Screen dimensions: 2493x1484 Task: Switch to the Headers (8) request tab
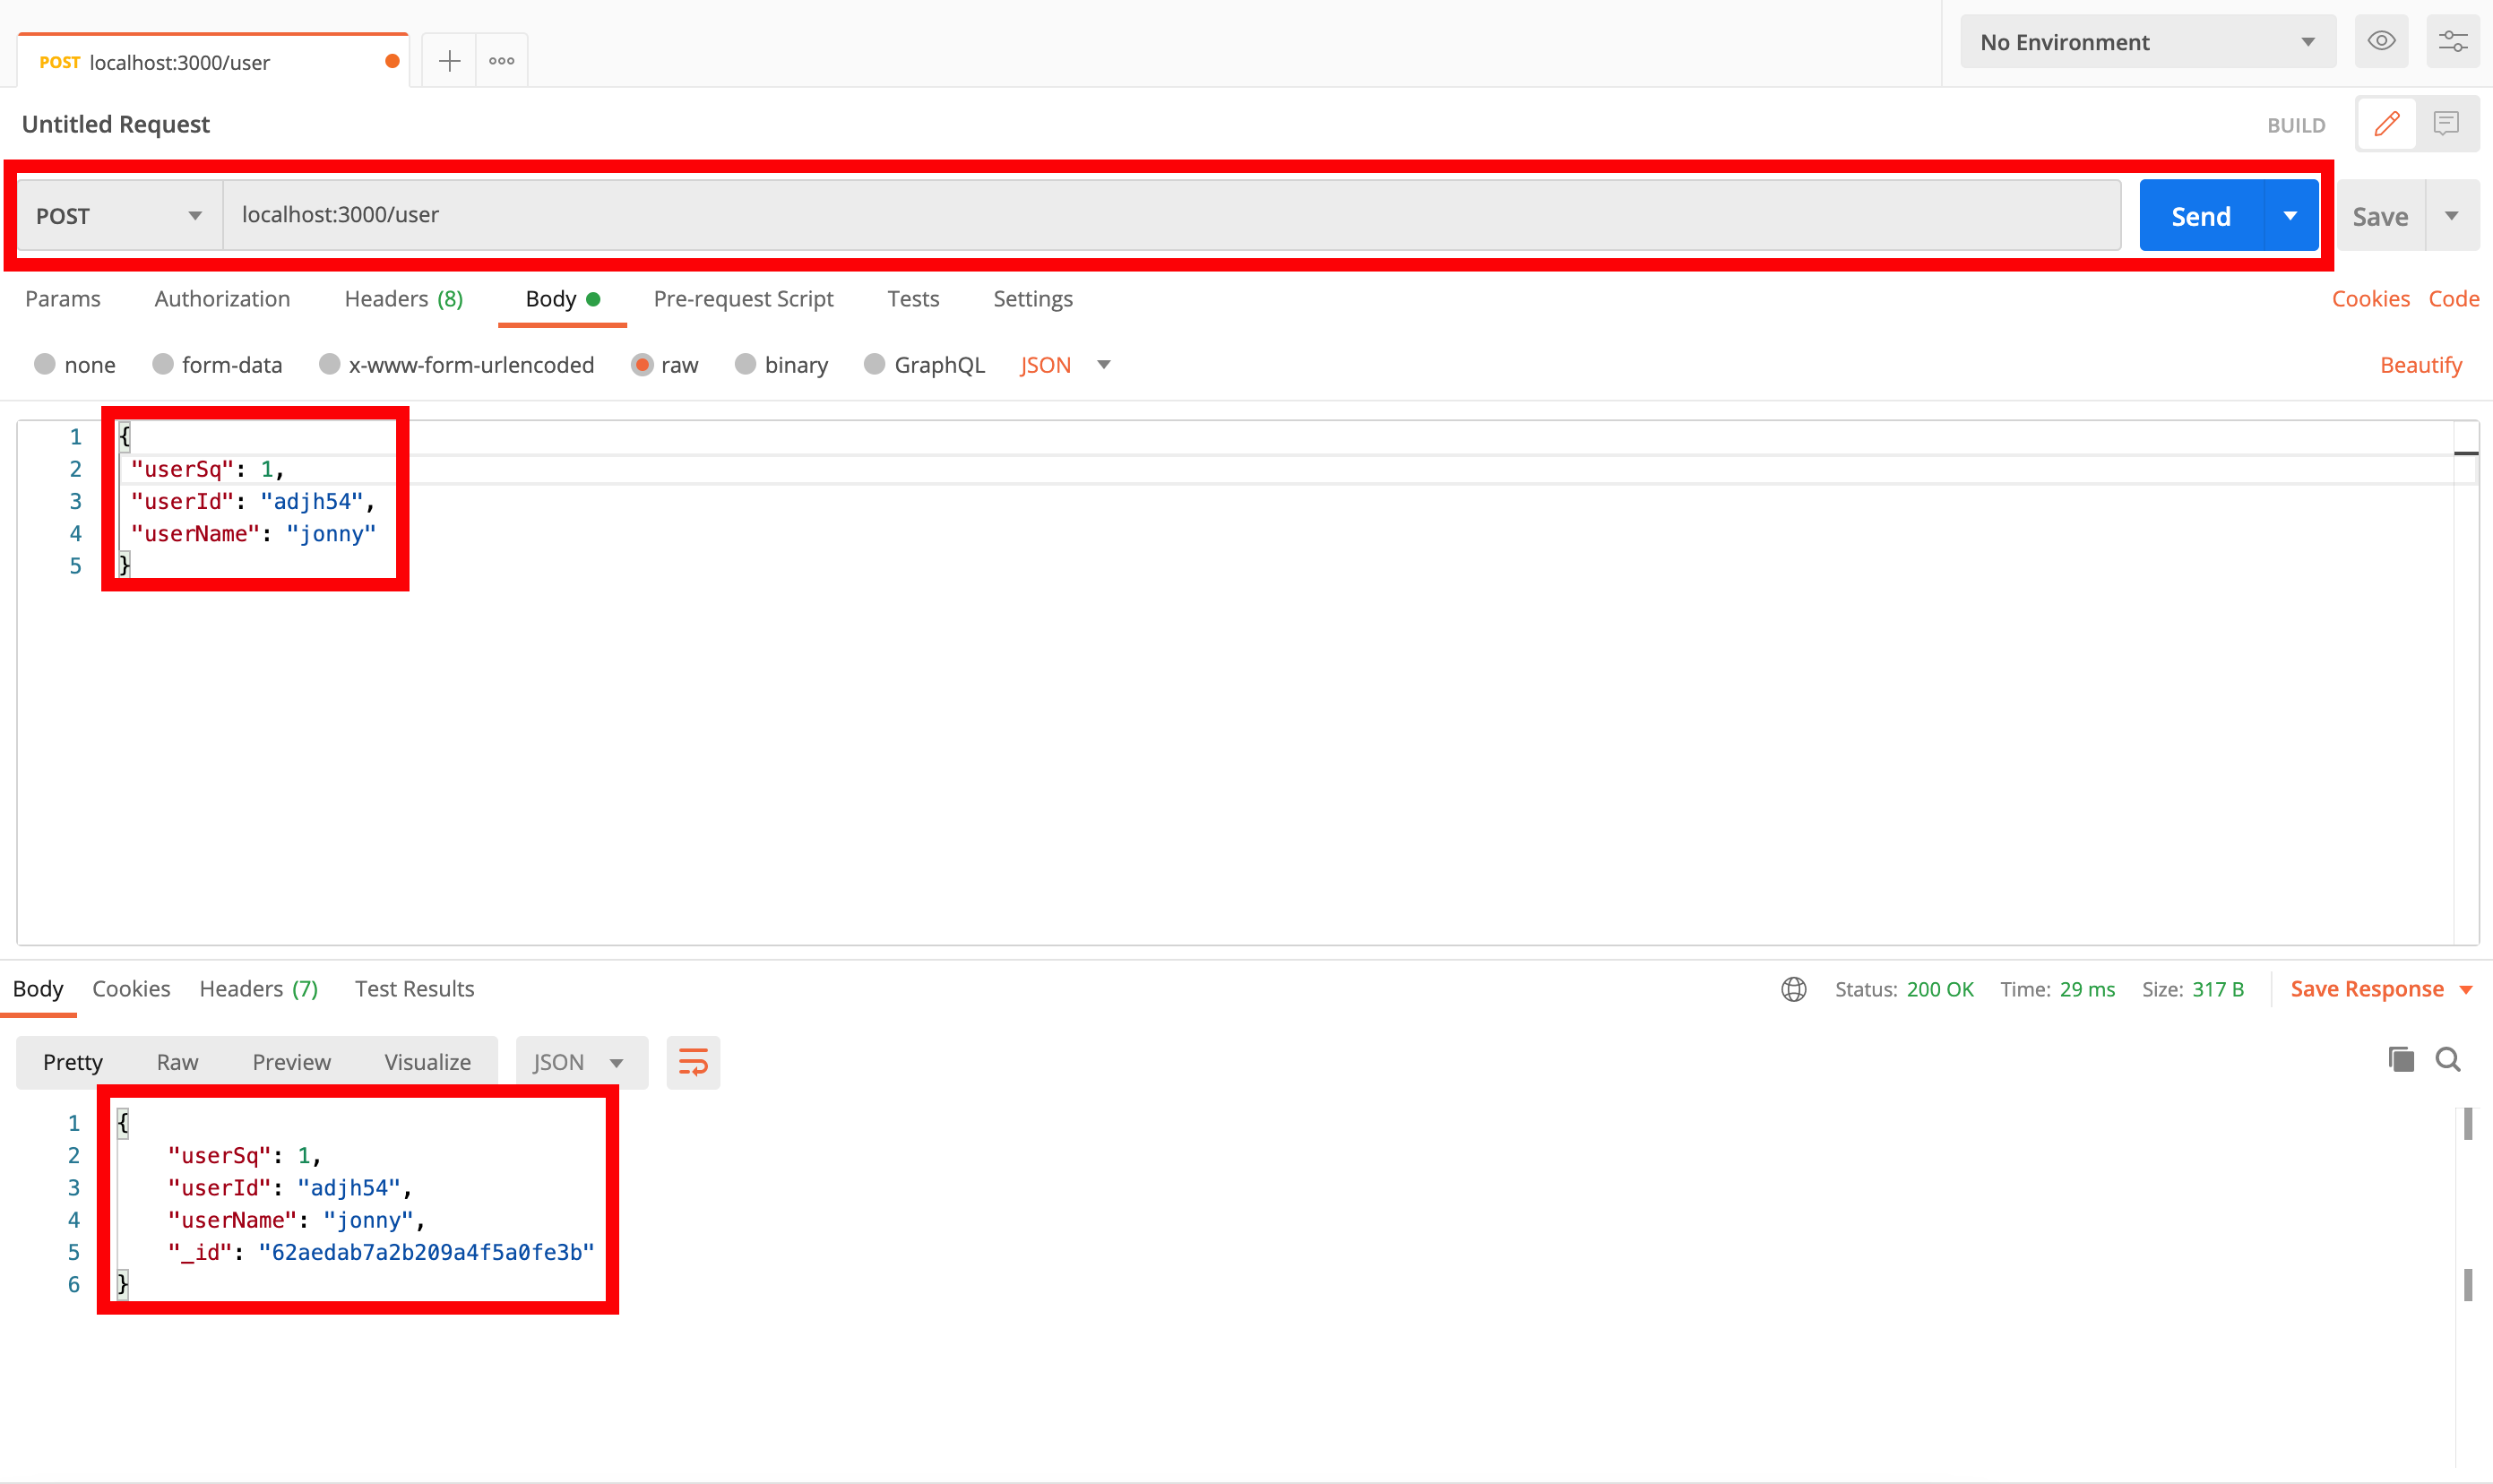tap(403, 299)
